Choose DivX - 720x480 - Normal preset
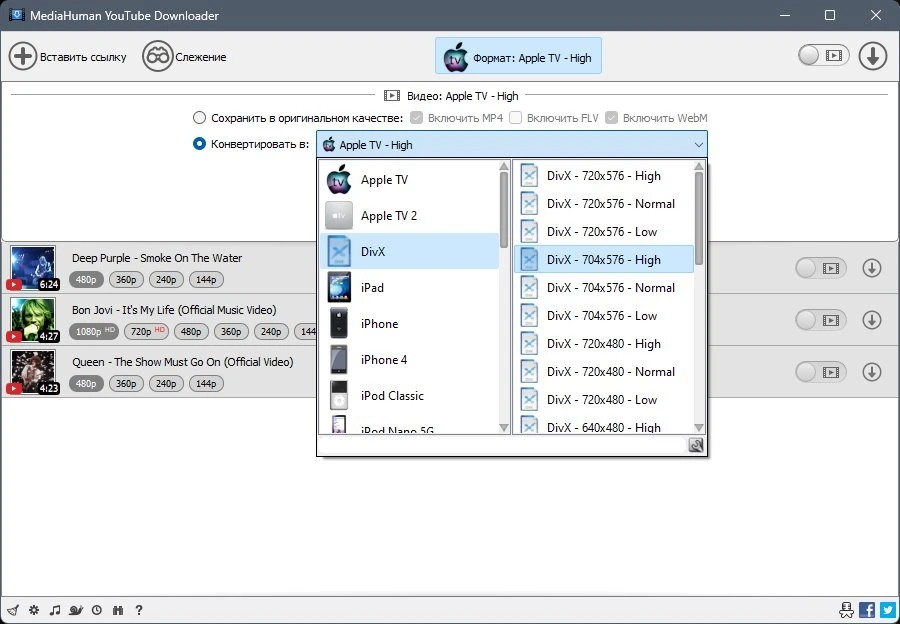This screenshot has width=900, height=624. (604, 371)
